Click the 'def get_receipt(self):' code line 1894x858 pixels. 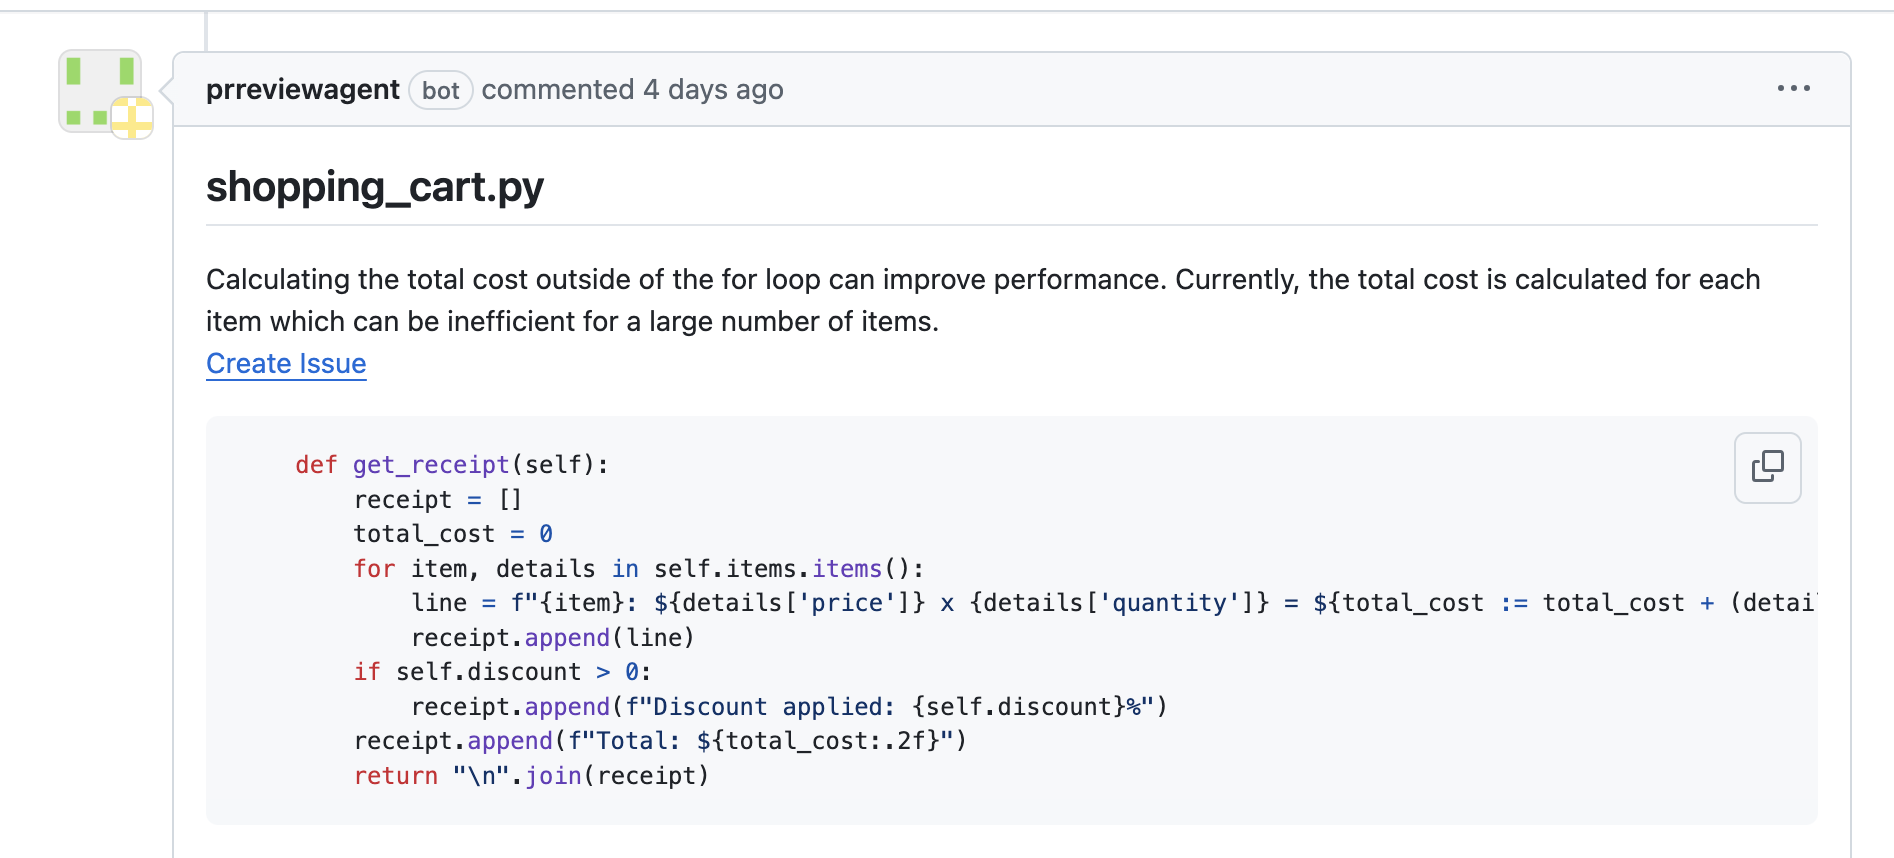point(452,465)
